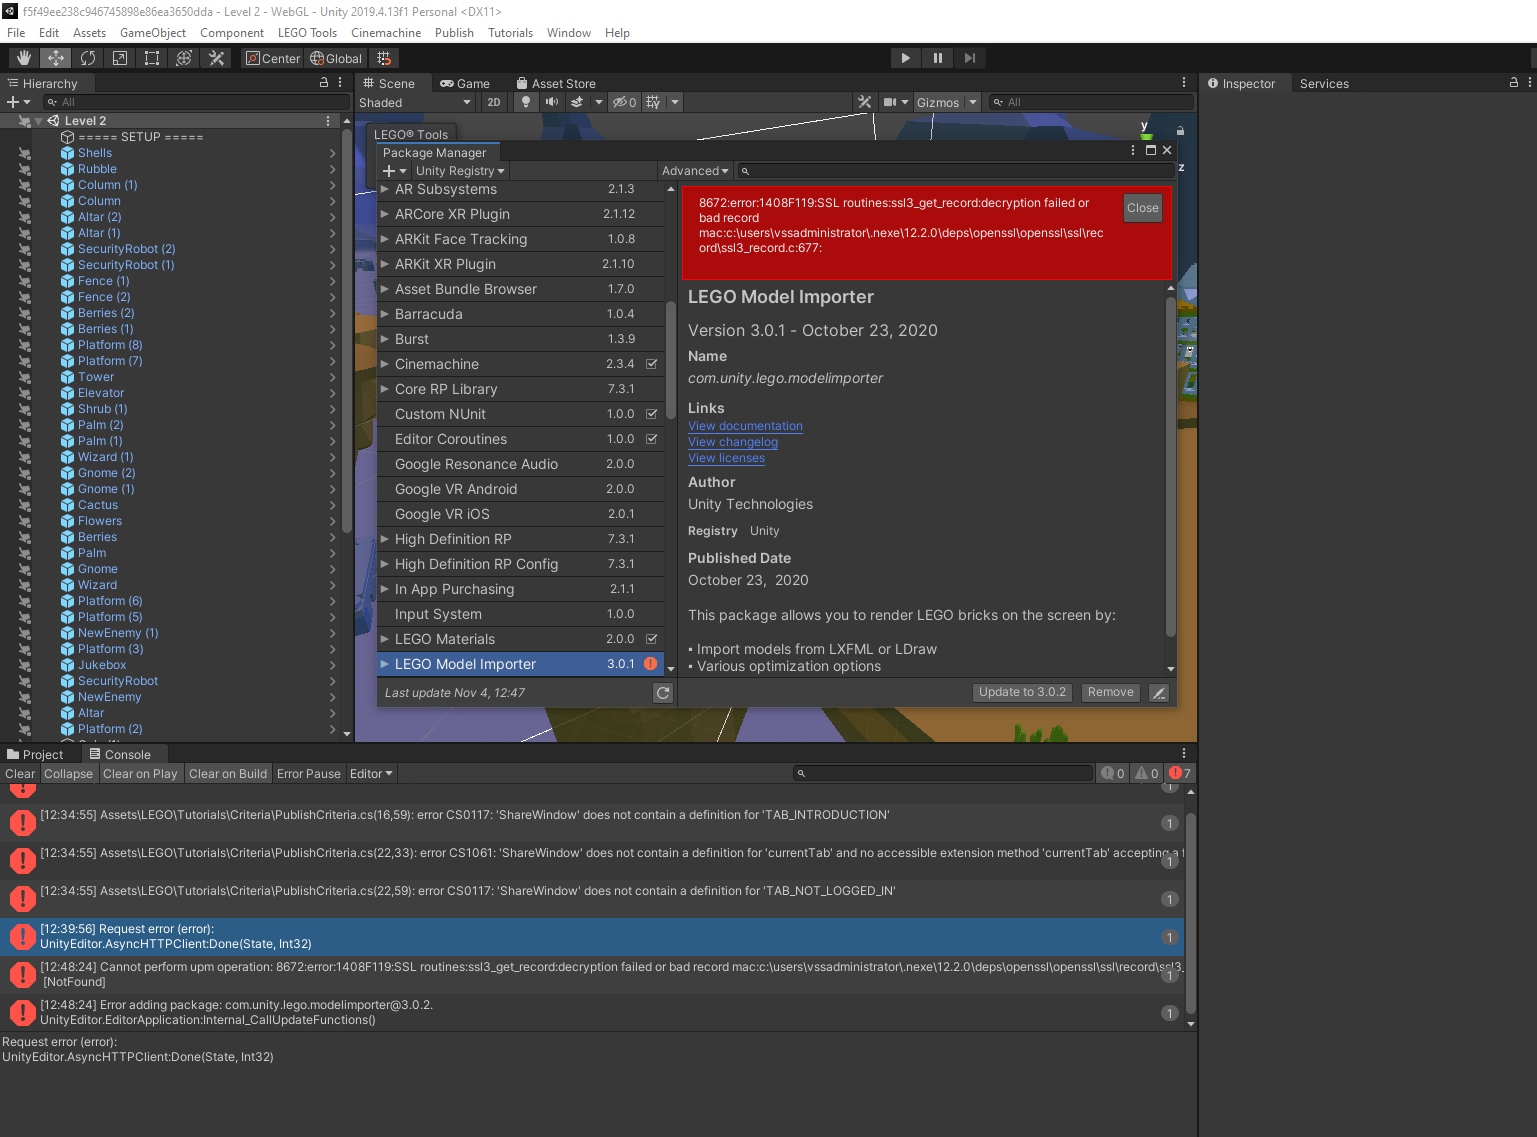
Task: Expand the High Definition RP package entry
Action: coord(385,538)
